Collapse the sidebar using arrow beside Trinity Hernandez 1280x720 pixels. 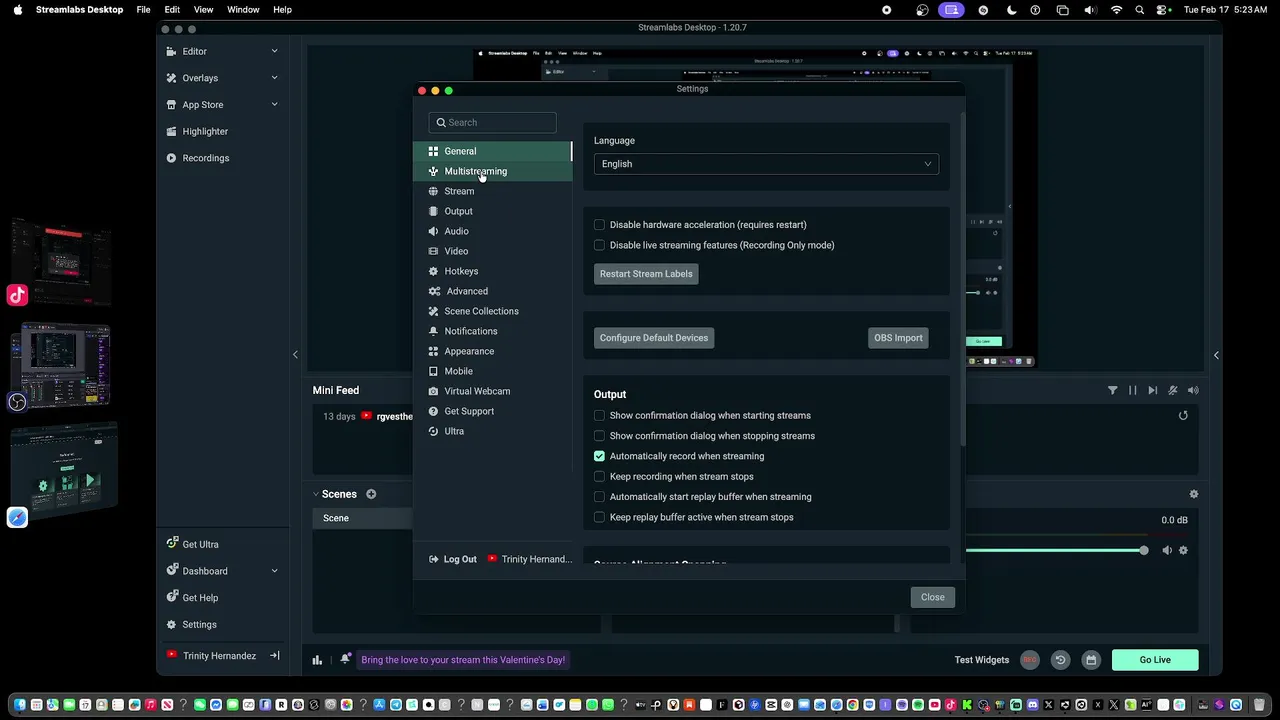pyautogui.click(x=275, y=656)
